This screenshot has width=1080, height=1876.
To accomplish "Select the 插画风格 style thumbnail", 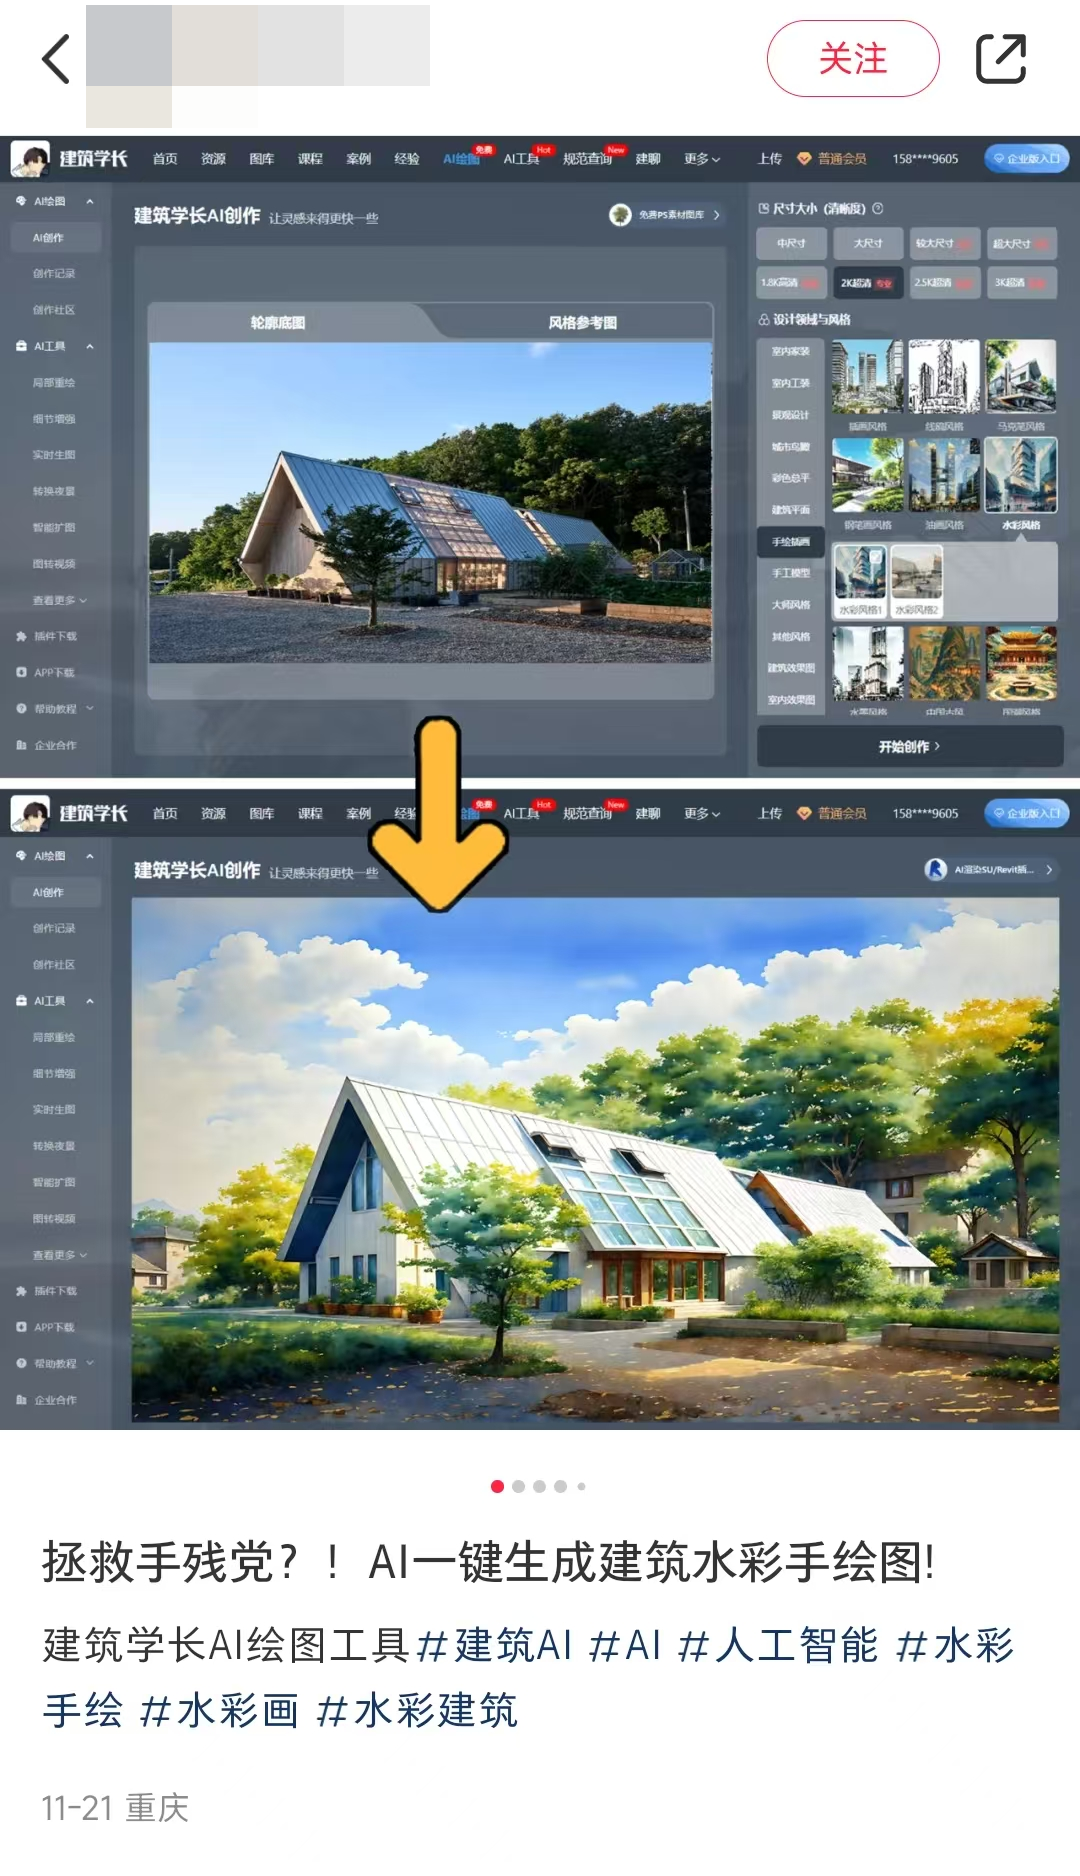I will pyautogui.click(x=868, y=377).
